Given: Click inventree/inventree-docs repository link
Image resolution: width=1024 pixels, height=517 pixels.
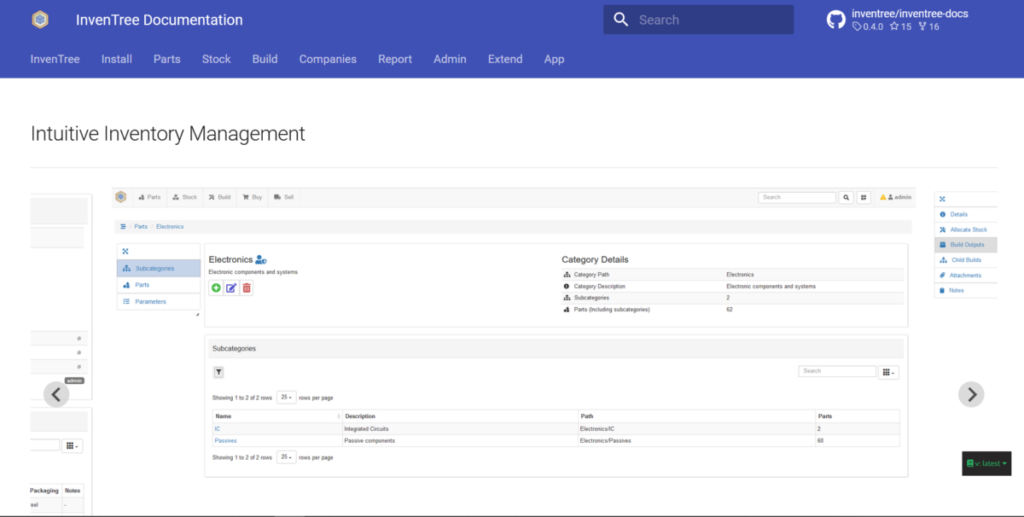Looking at the screenshot, I should coord(910,14).
